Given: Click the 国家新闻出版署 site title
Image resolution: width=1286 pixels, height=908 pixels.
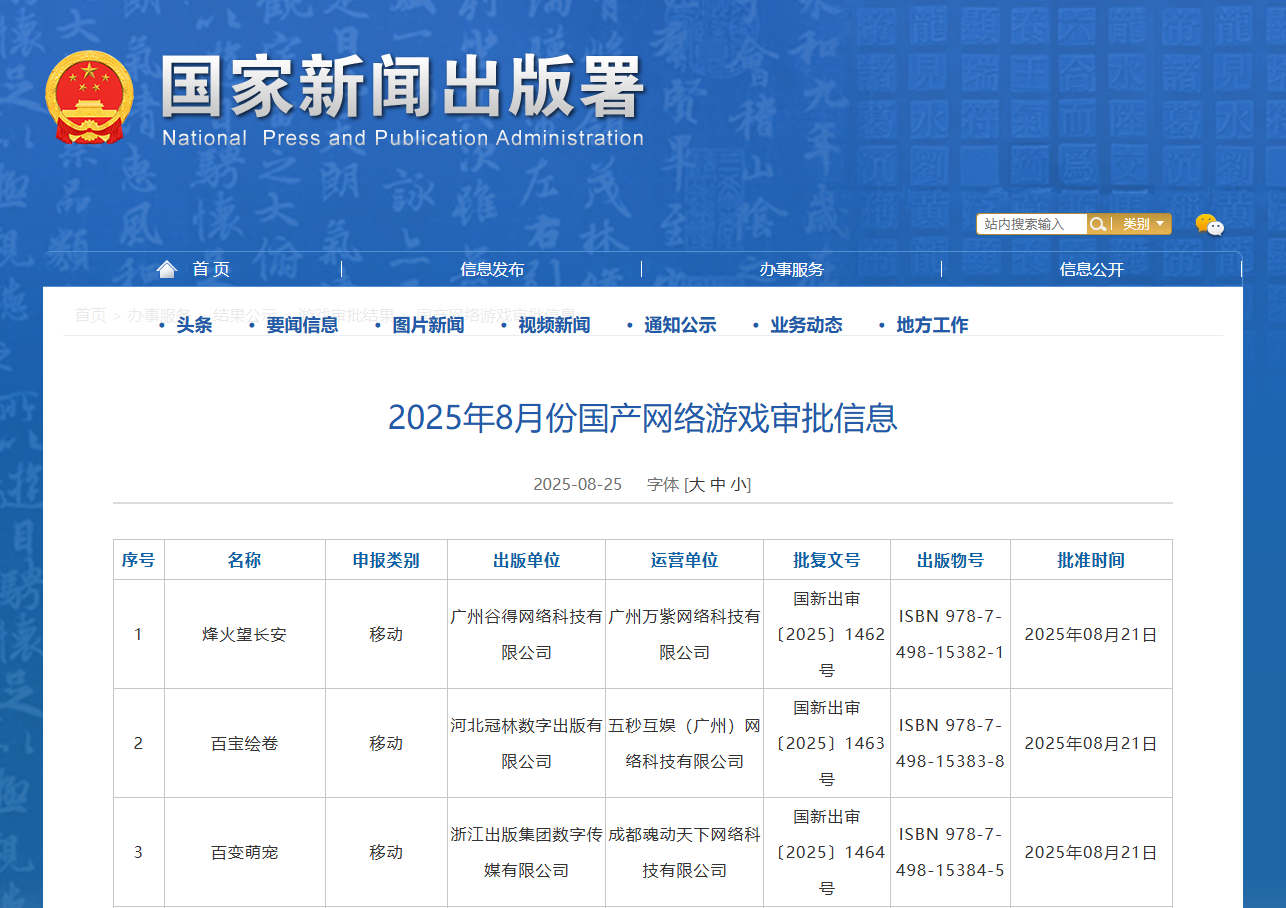Looking at the screenshot, I should click(402, 90).
